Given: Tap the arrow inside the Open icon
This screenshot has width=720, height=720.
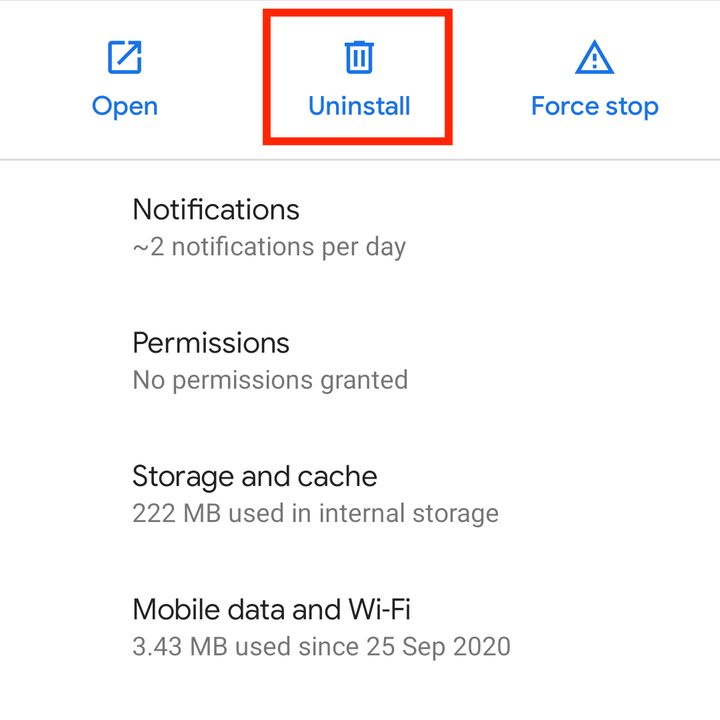Looking at the screenshot, I should [129, 52].
